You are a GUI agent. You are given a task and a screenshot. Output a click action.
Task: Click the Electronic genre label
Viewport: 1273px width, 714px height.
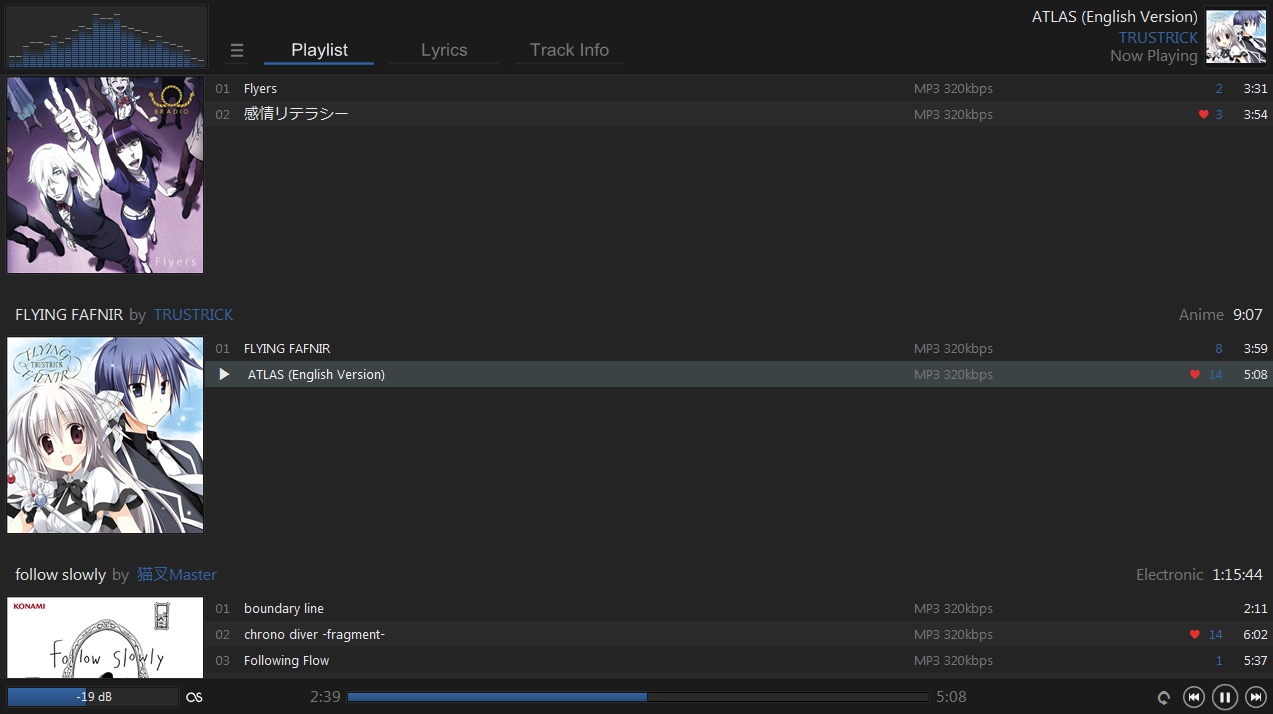point(1169,574)
